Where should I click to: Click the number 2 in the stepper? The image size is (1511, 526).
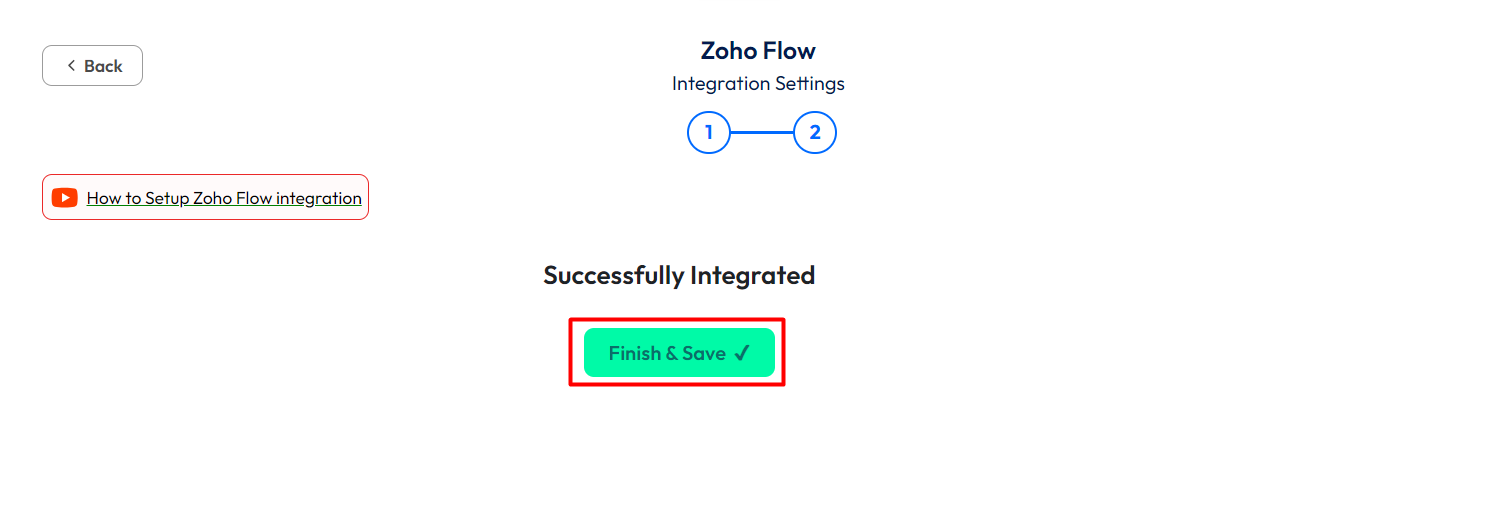tap(815, 133)
